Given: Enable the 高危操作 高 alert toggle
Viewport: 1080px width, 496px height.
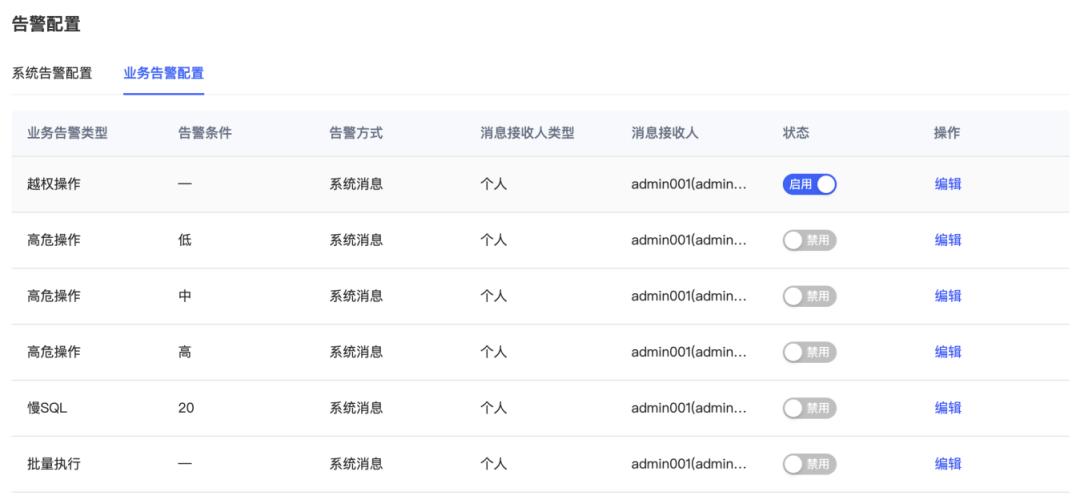Looking at the screenshot, I should [x=809, y=352].
